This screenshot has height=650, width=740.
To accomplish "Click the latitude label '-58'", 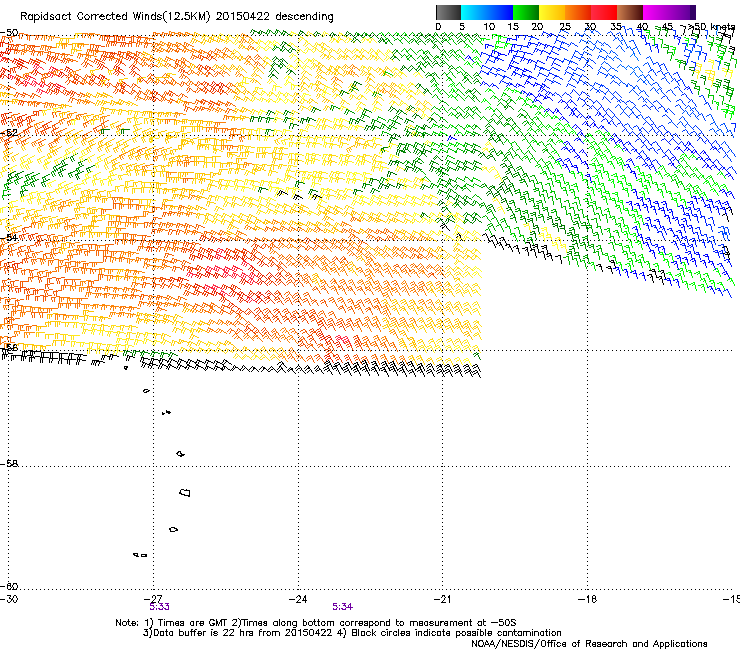I will [9, 464].
